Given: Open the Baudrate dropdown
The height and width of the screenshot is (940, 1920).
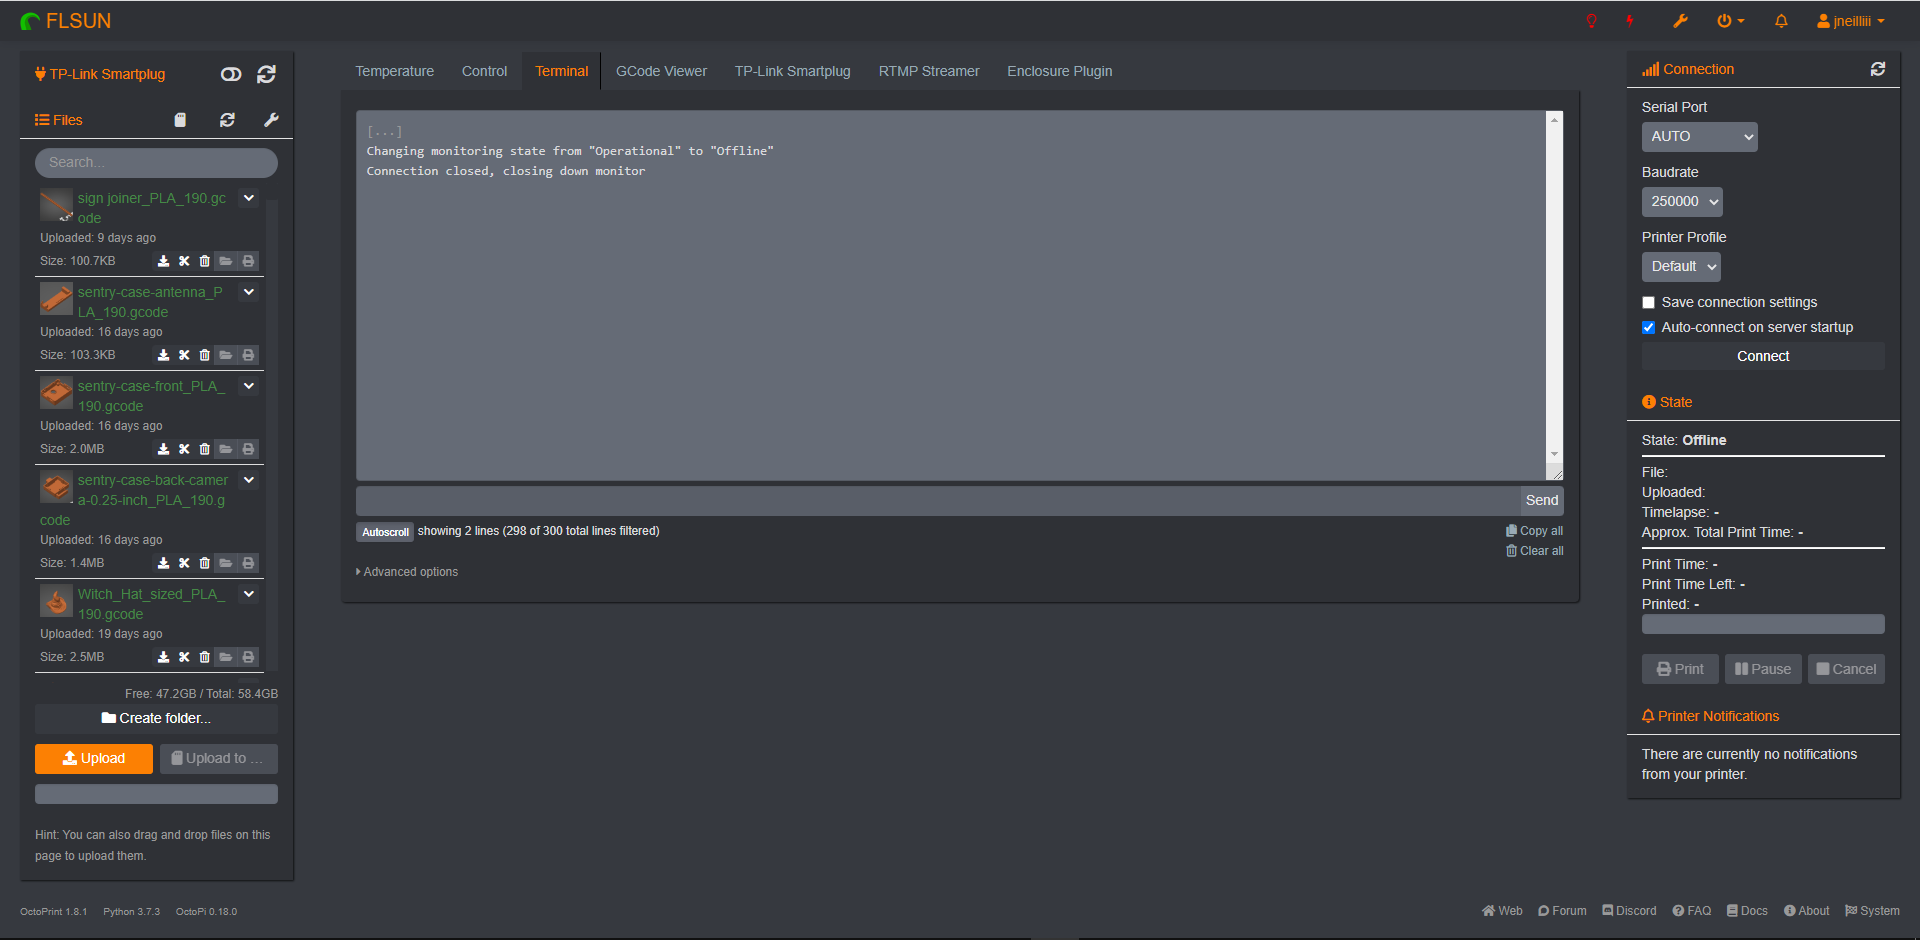Looking at the screenshot, I should click(1681, 201).
